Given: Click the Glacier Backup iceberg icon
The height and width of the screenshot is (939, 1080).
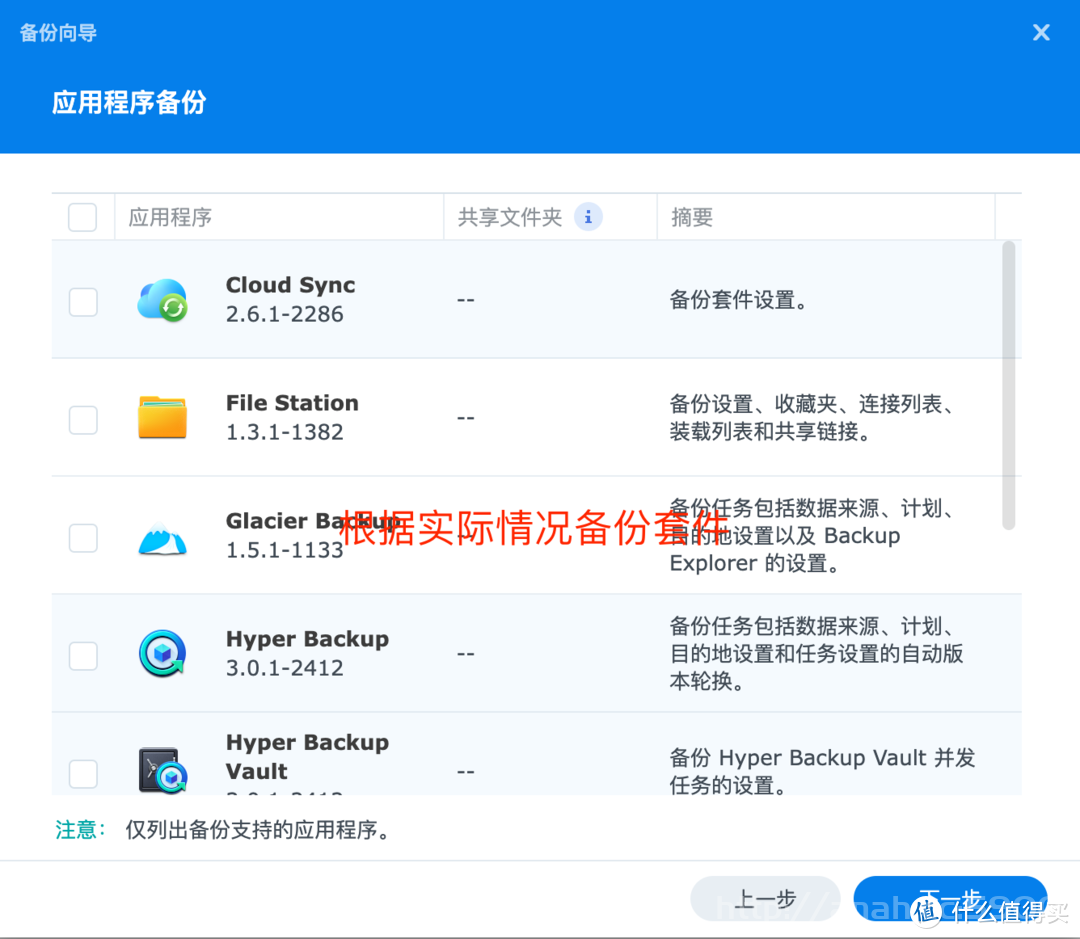Looking at the screenshot, I should (x=163, y=539).
